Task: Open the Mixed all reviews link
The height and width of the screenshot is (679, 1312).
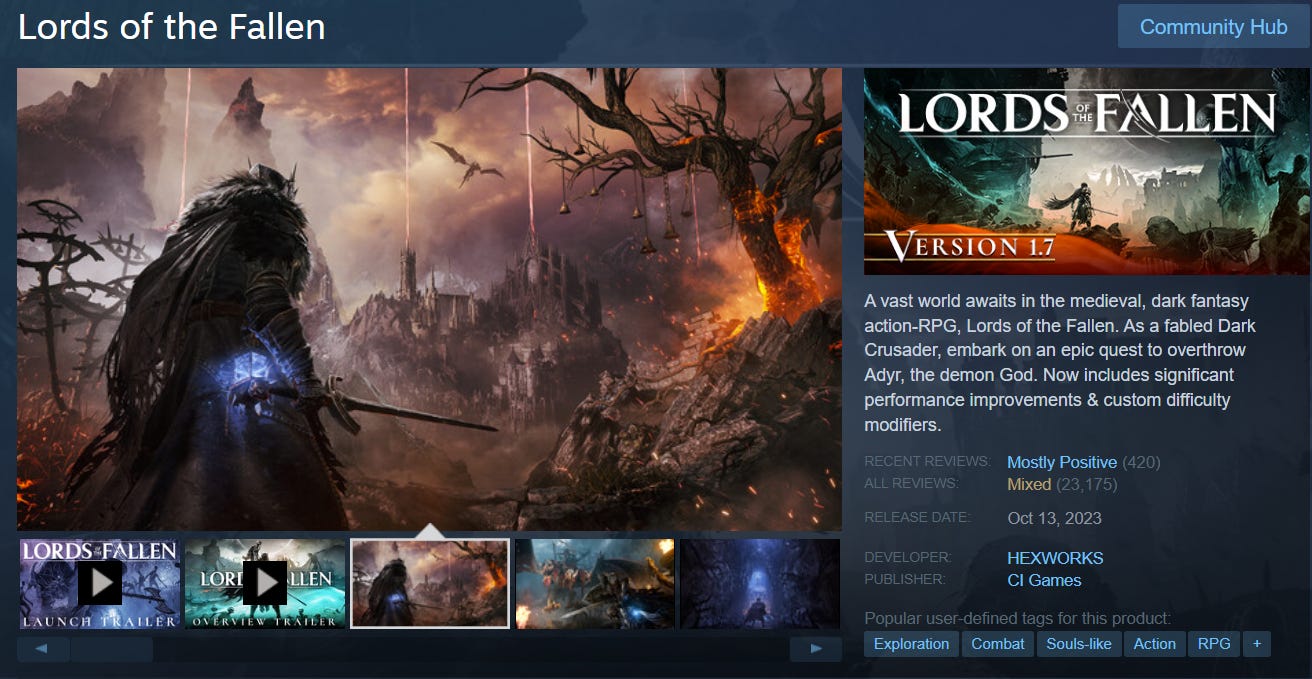Action: pos(1029,484)
